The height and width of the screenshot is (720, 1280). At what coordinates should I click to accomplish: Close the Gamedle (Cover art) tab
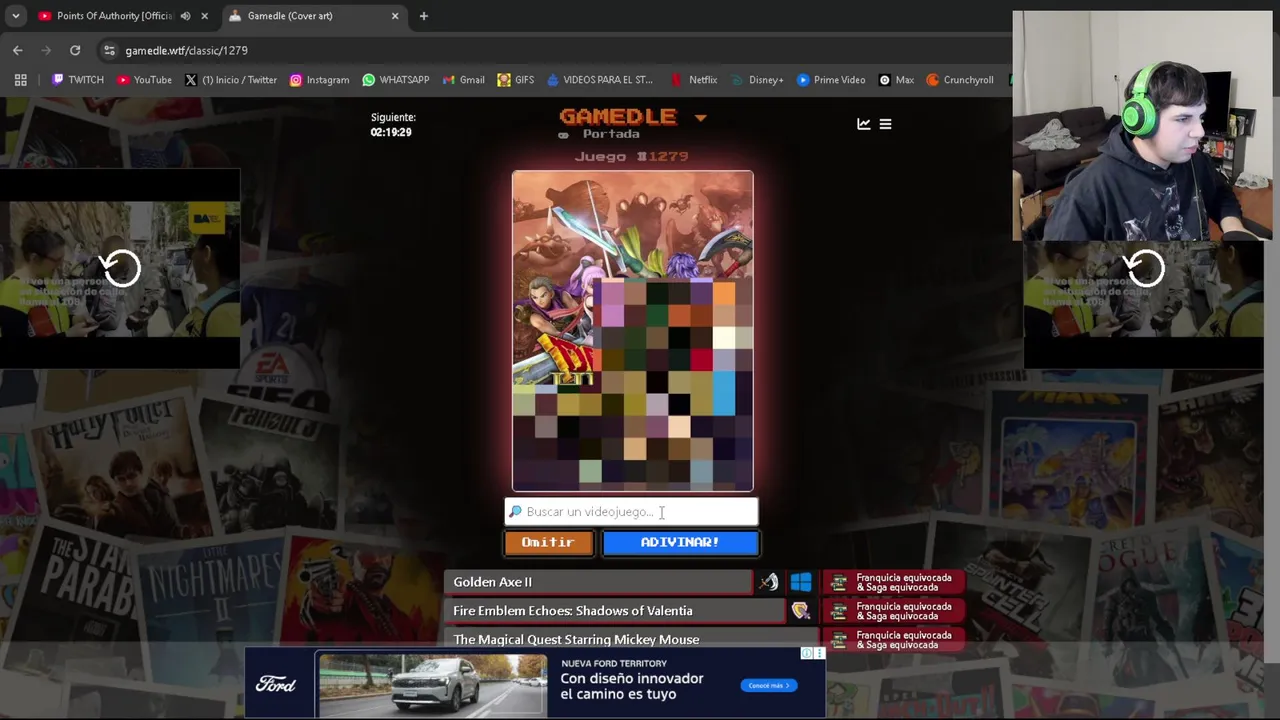click(x=395, y=16)
